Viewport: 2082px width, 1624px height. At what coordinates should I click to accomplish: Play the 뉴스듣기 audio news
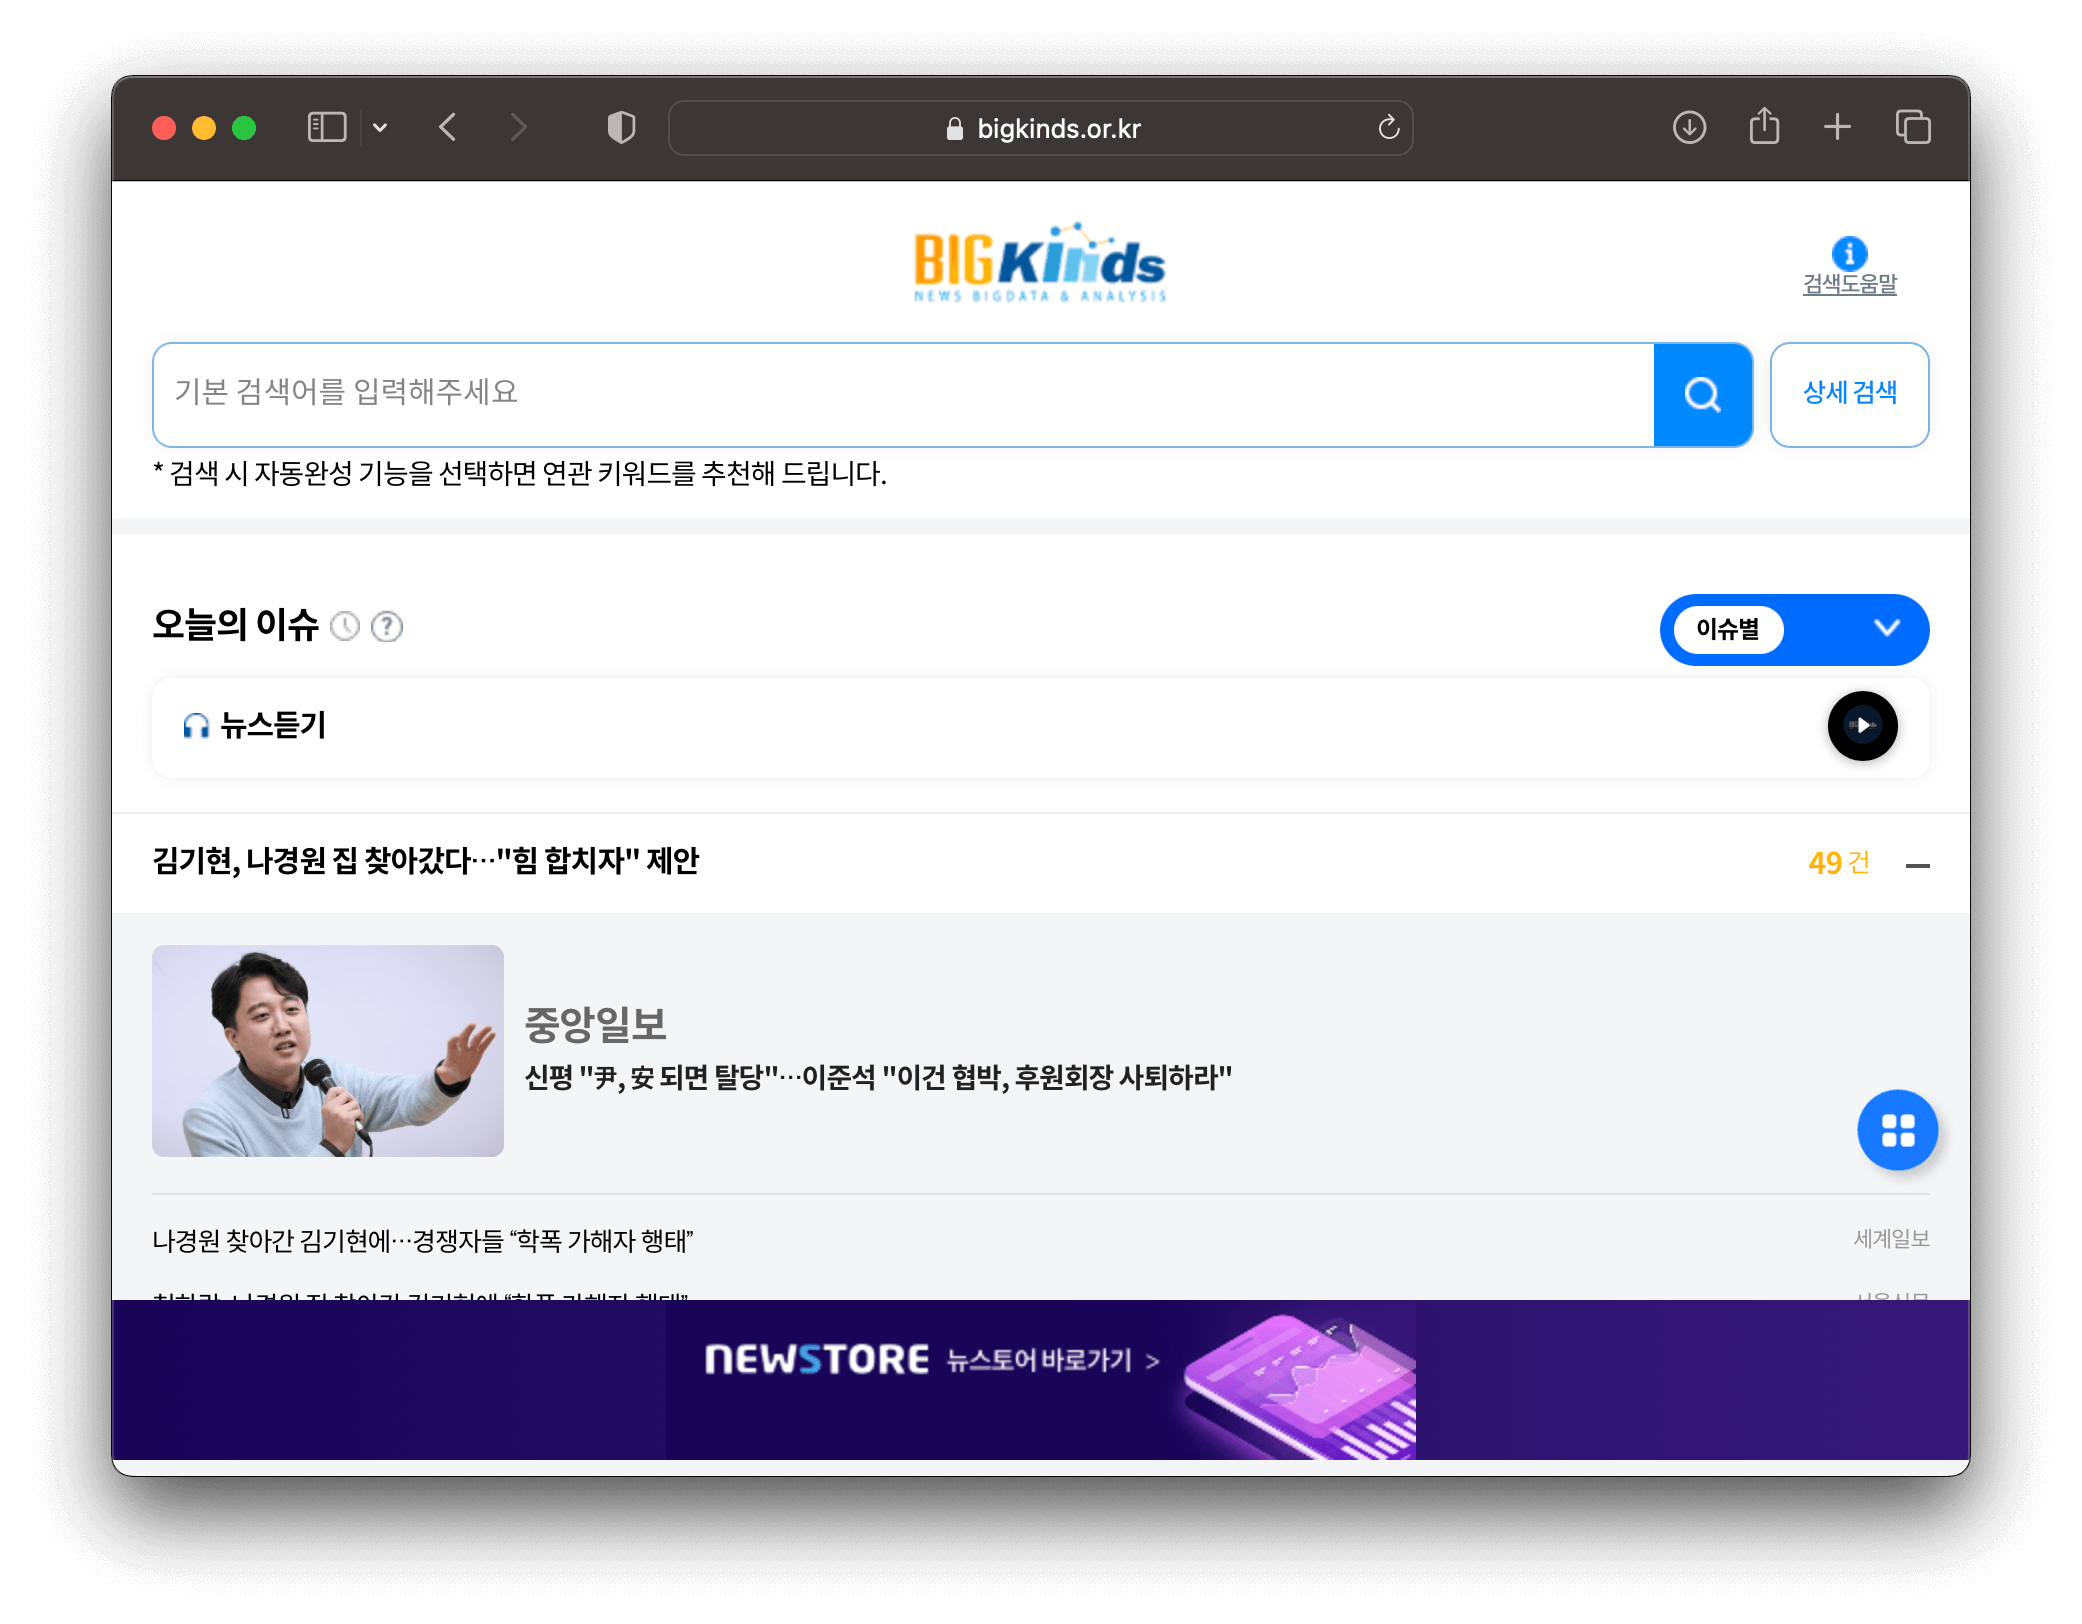pos(1862,726)
